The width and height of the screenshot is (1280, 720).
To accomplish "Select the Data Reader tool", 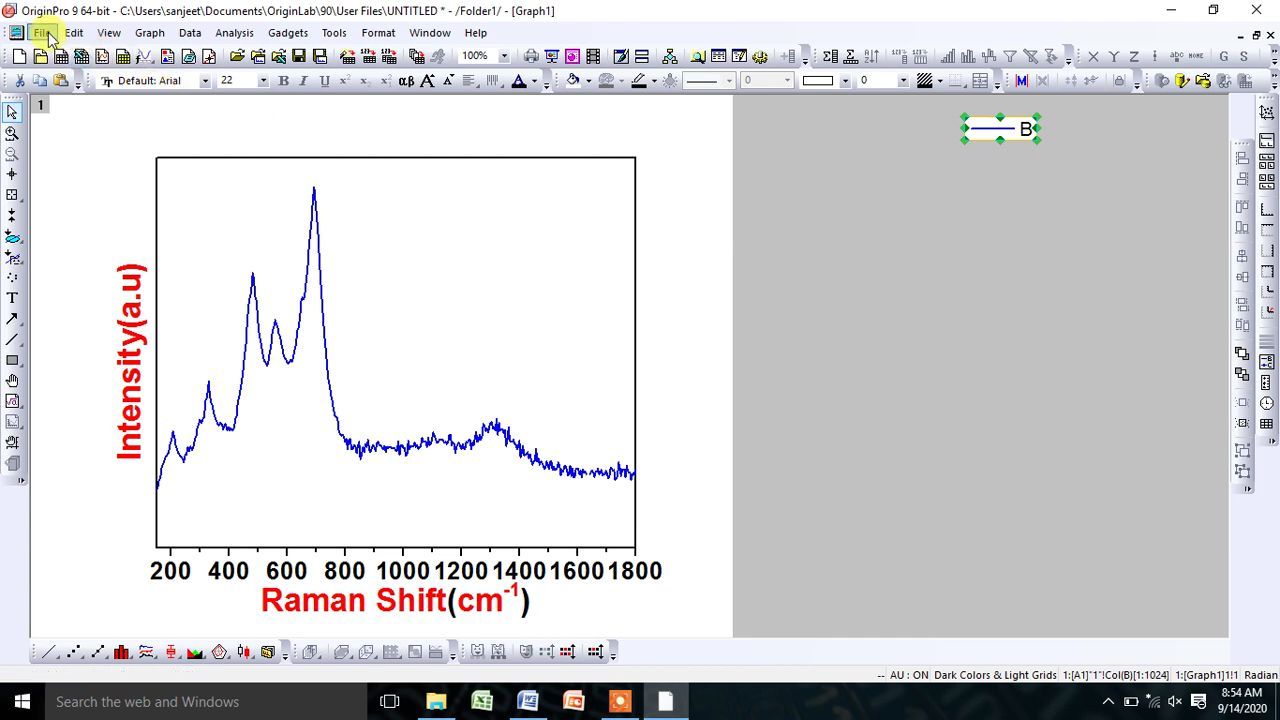I will [12, 195].
